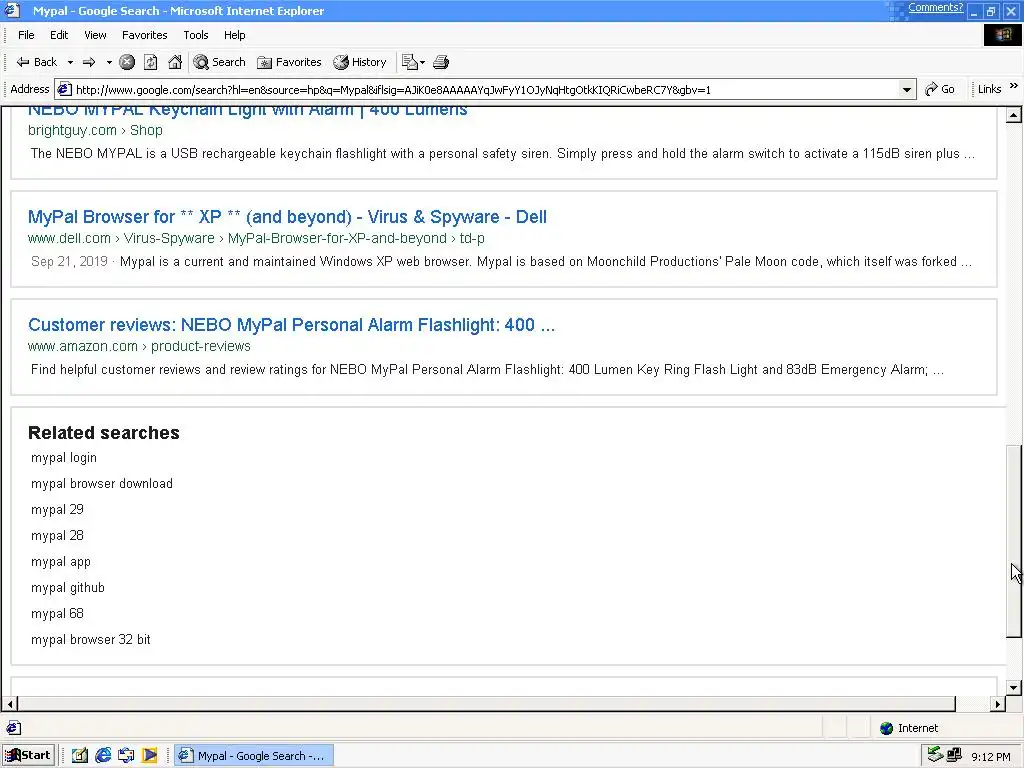Click the vertical scrollbar down arrow
Image resolution: width=1024 pixels, height=768 pixels.
(1014, 687)
